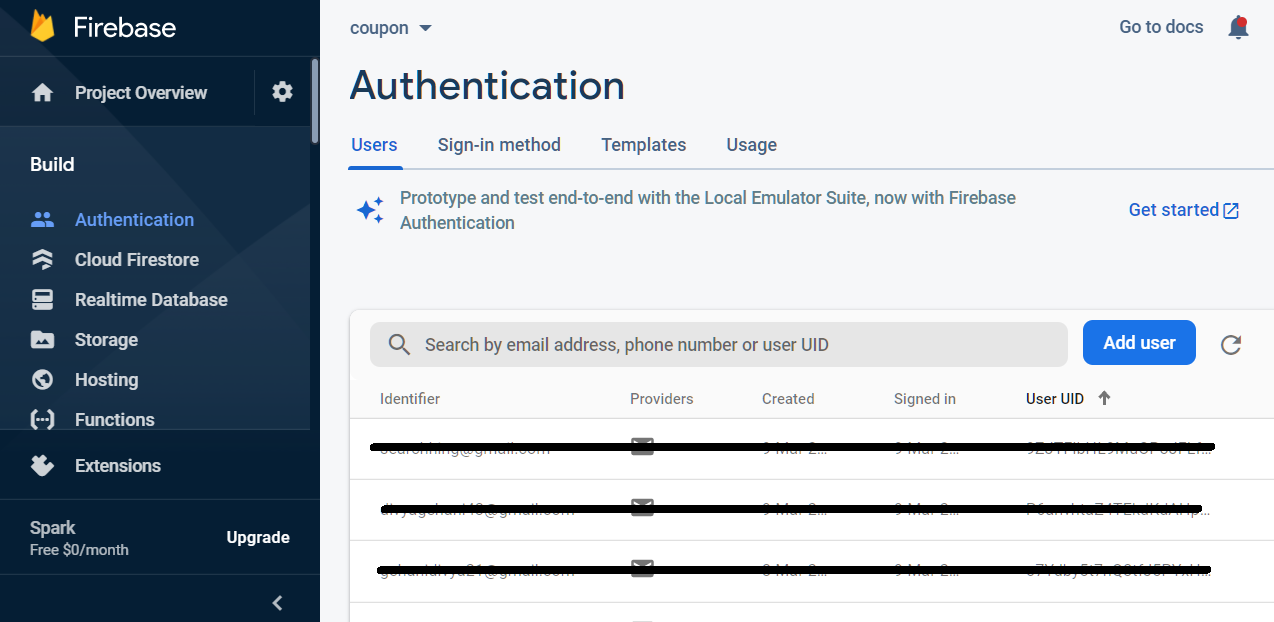Switch to Sign-in method tab

[x=499, y=145]
